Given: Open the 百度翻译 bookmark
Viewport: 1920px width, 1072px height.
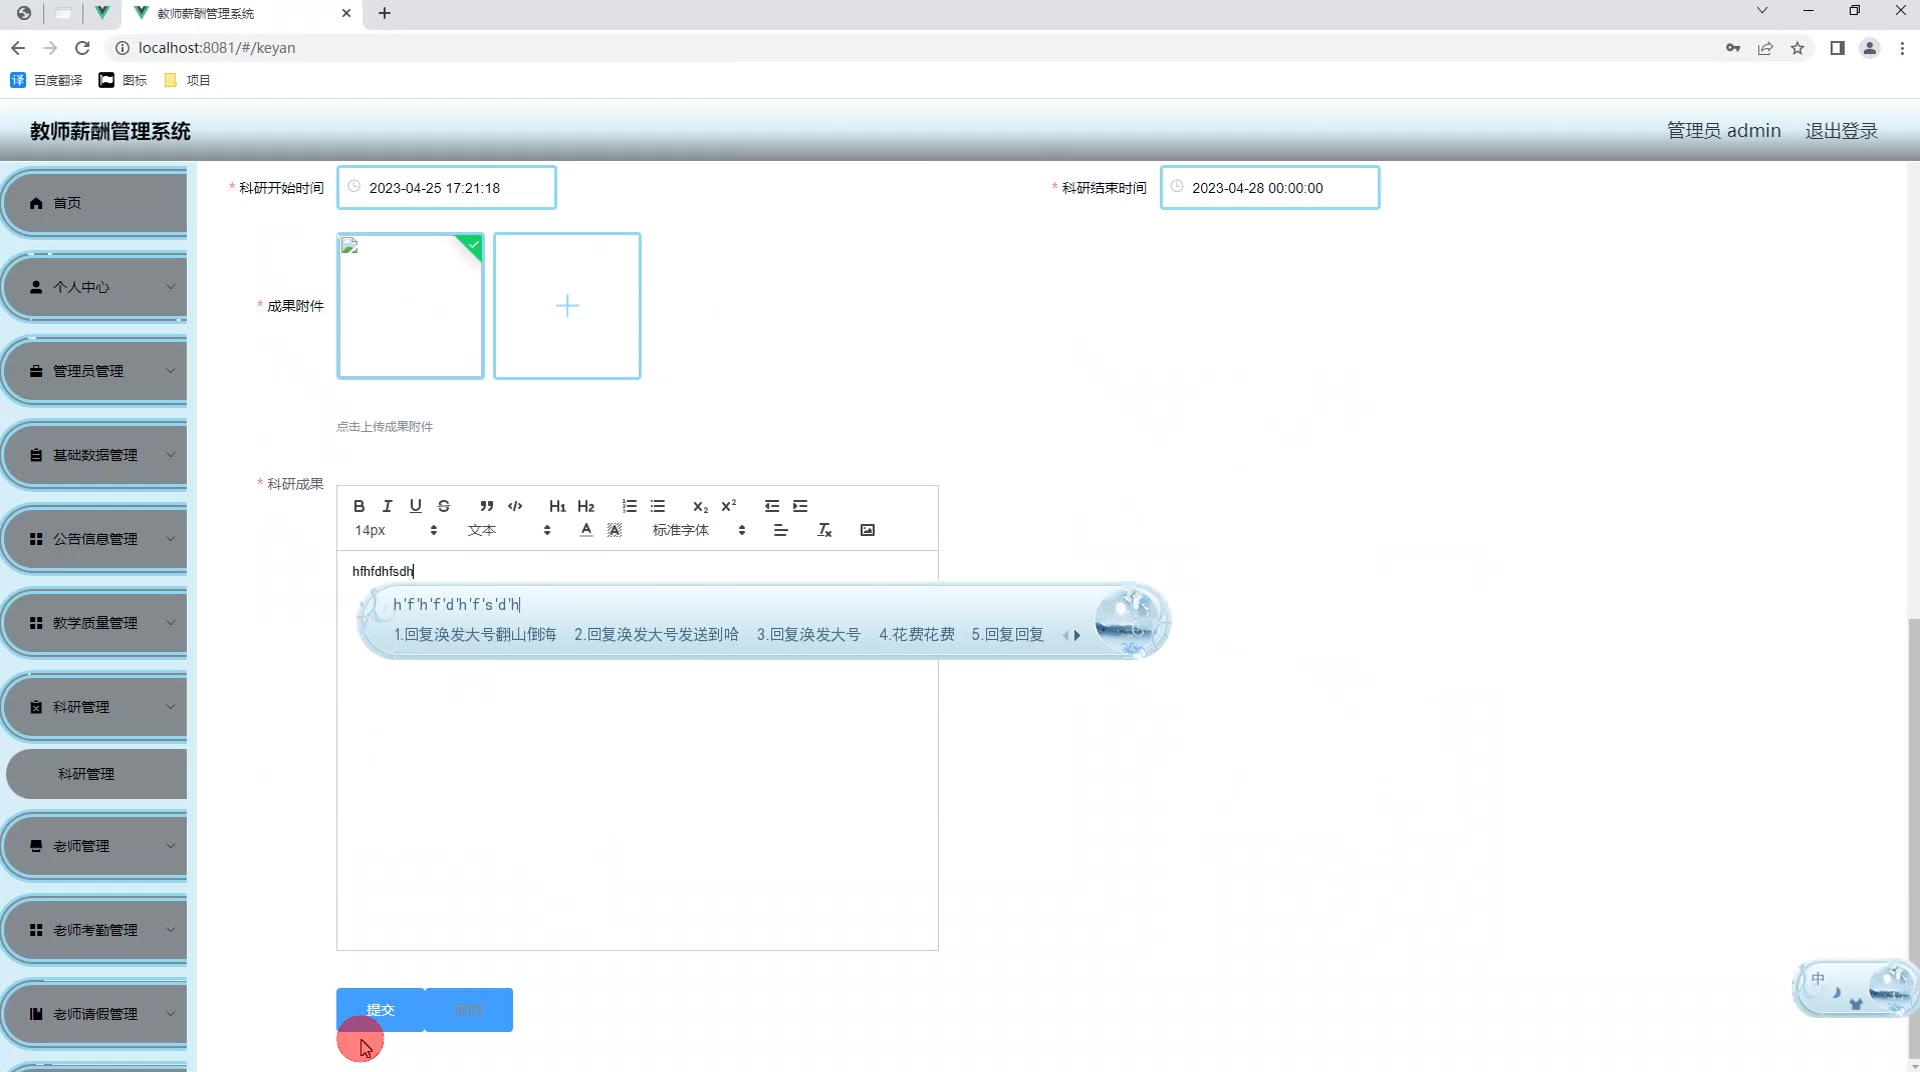Looking at the screenshot, I should pyautogui.click(x=46, y=80).
